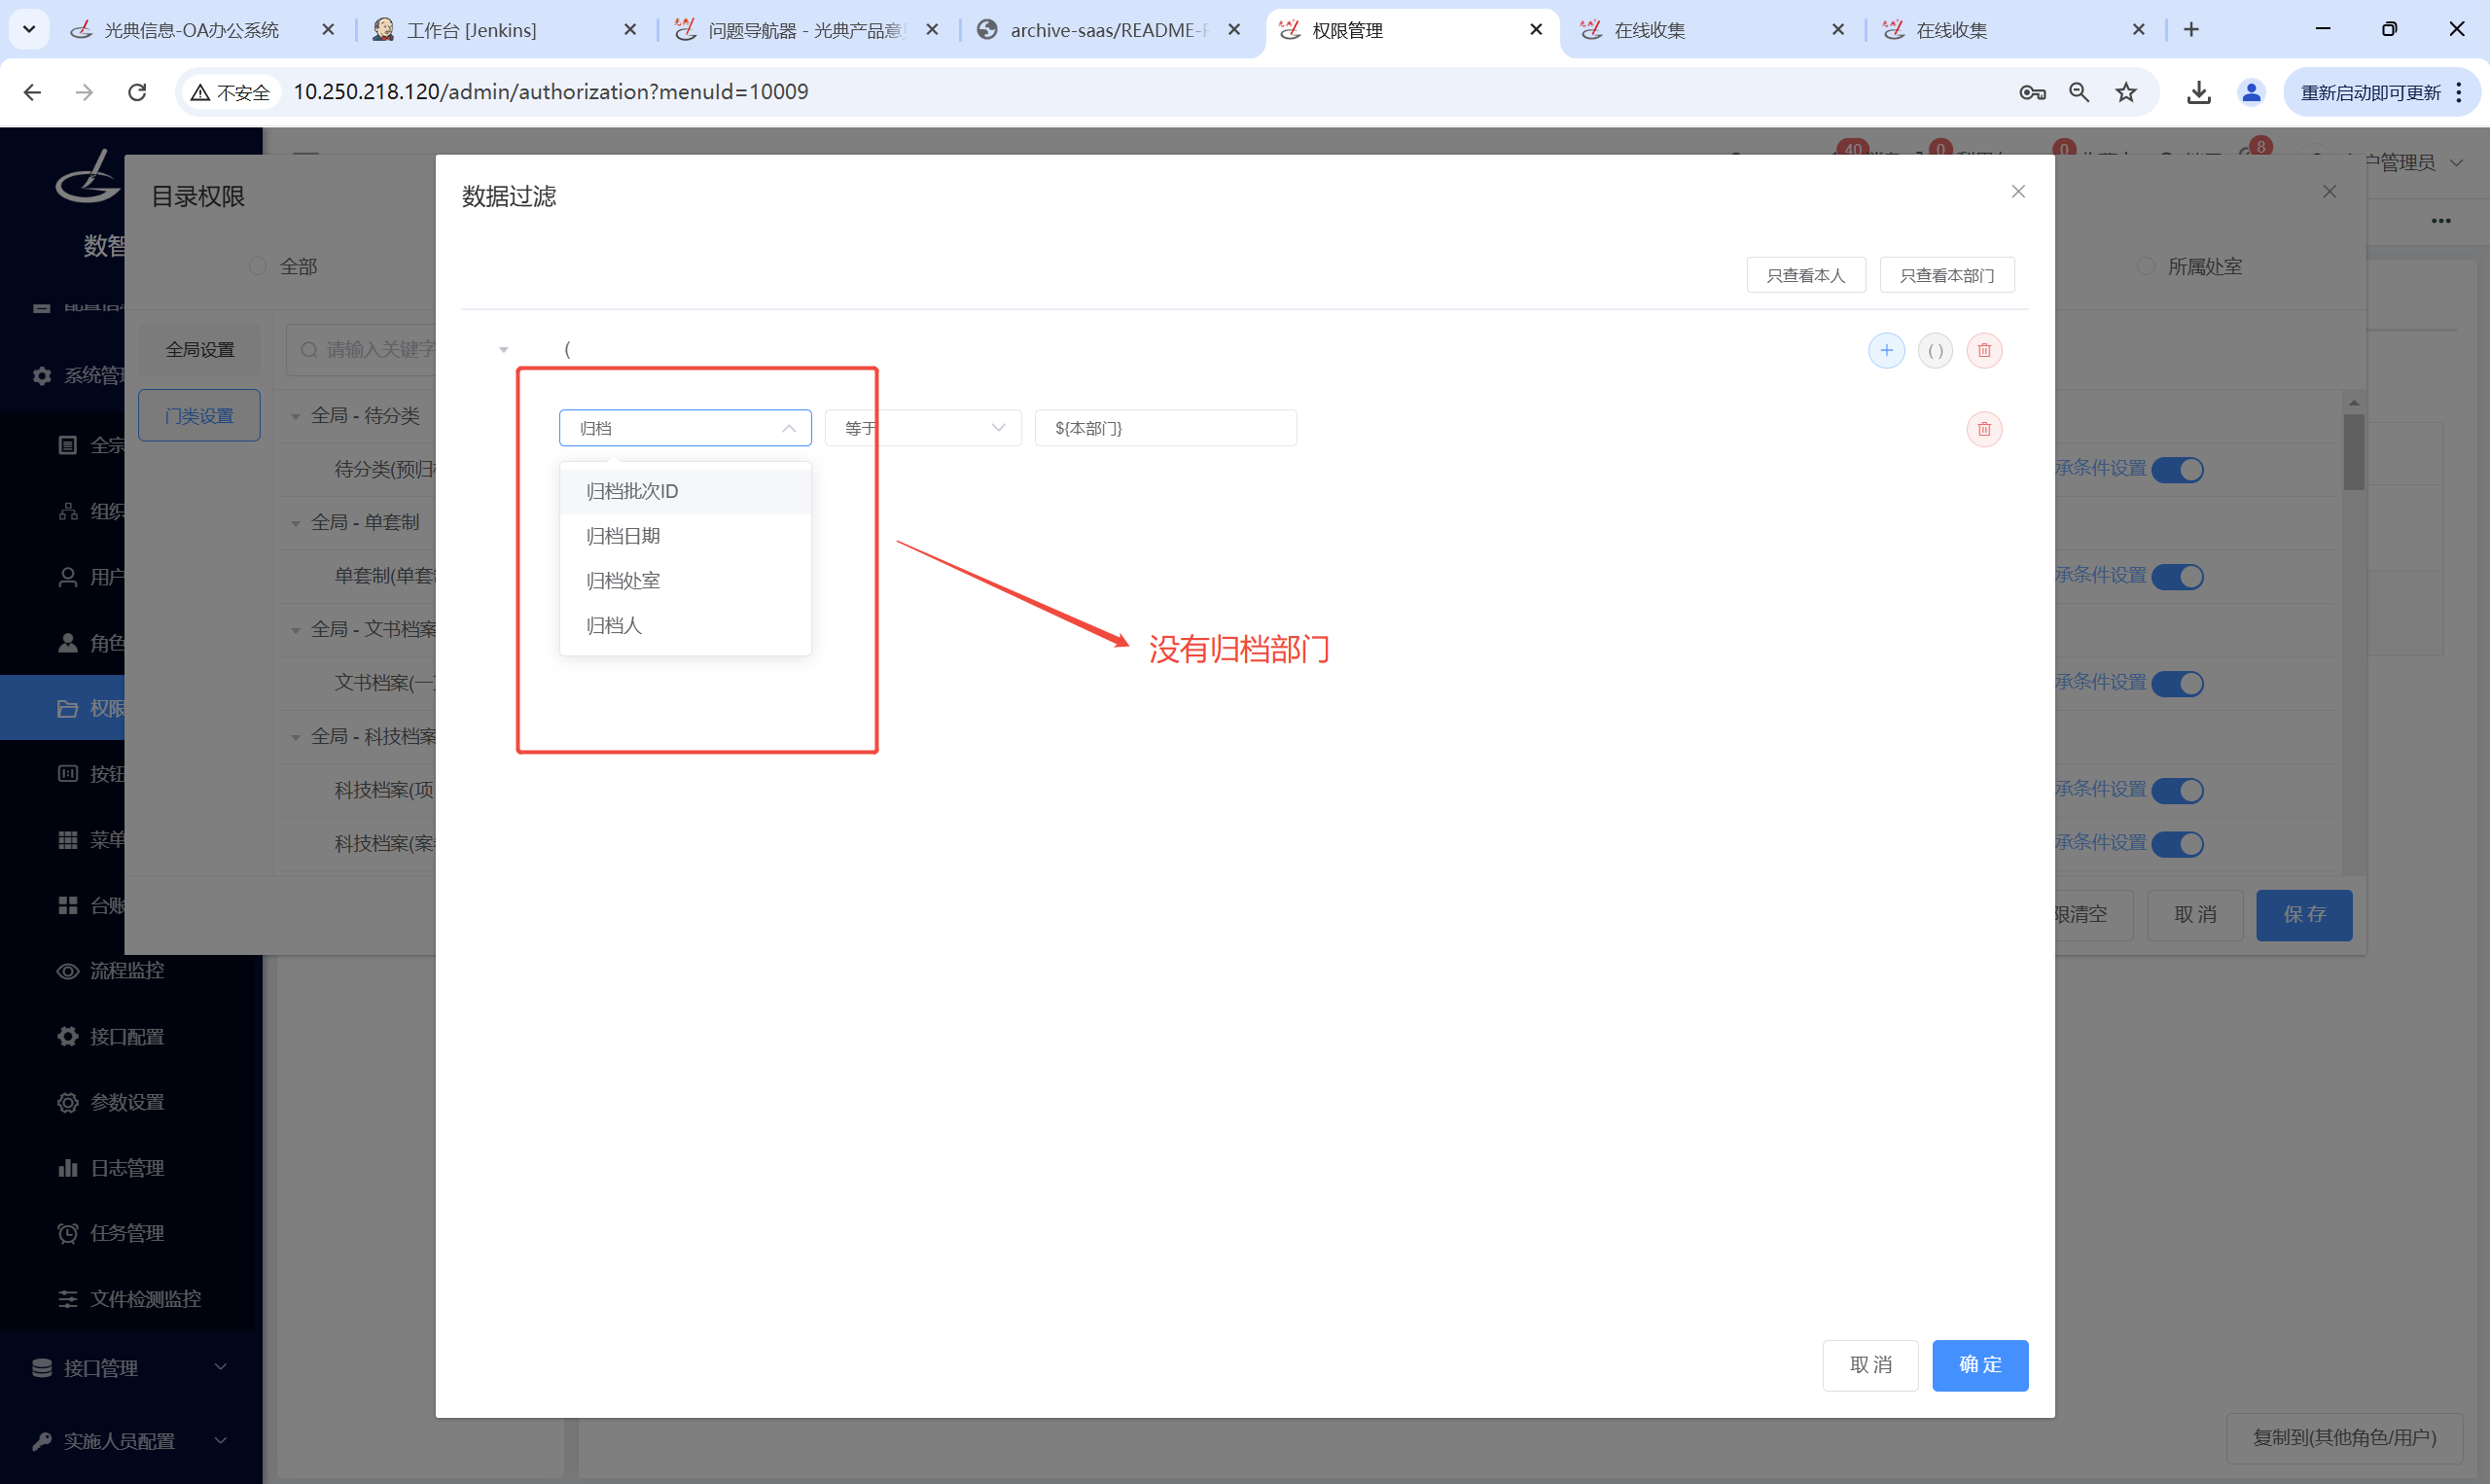Click the browser back arrow
This screenshot has height=1484, width=2490.
[x=32, y=92]
